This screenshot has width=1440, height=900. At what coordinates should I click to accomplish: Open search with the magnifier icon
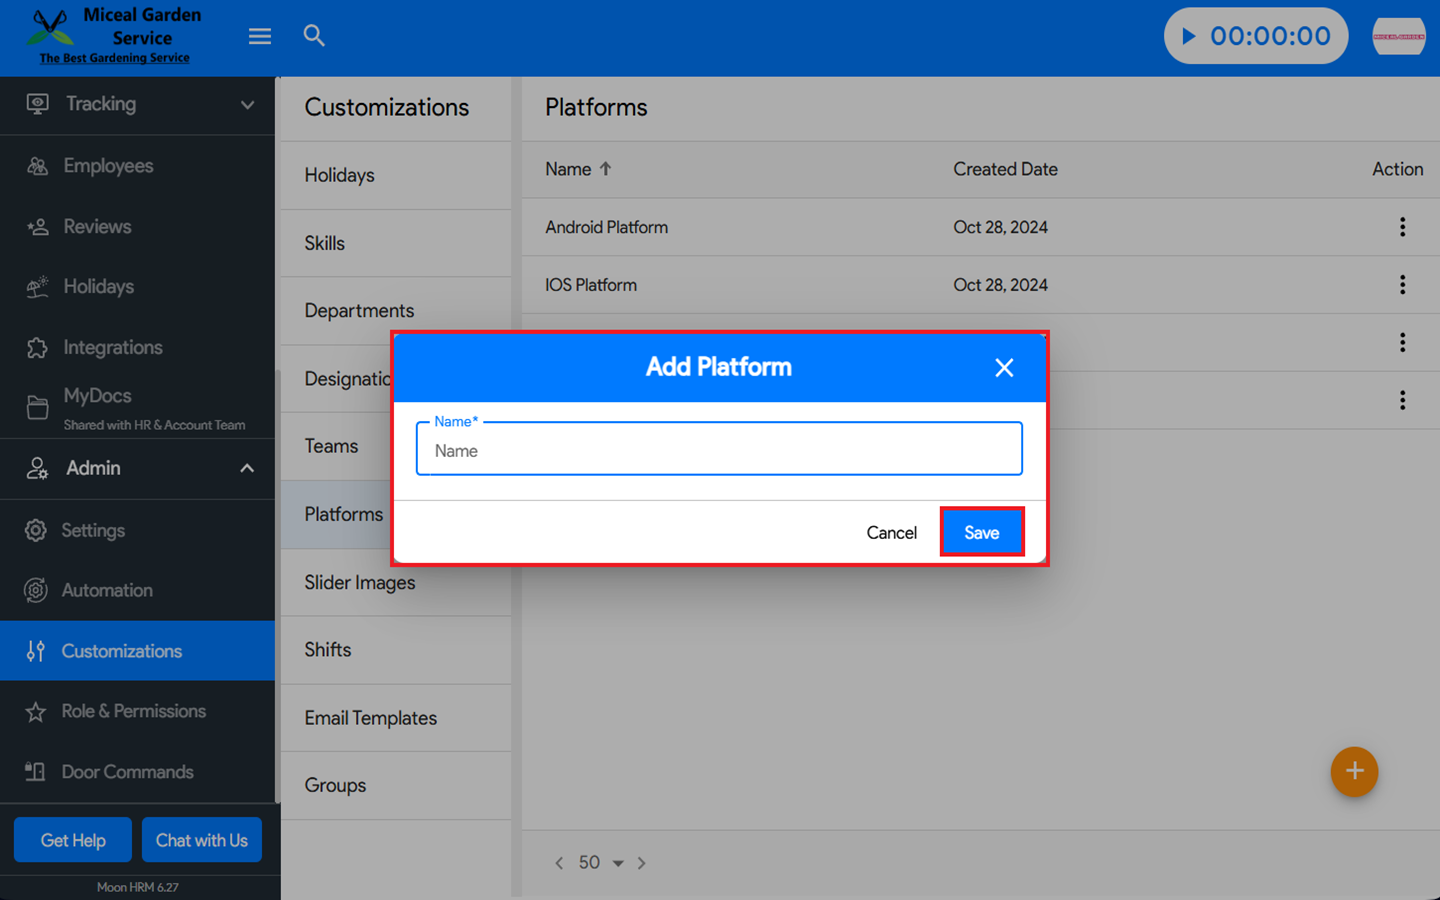(x=314, y=36)
